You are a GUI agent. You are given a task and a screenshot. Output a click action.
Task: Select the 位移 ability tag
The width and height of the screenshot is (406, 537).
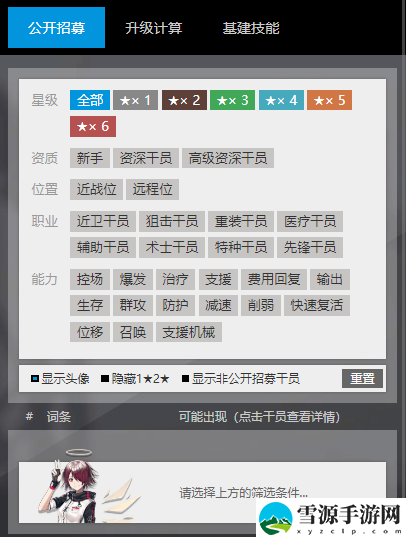click(90, 332)
